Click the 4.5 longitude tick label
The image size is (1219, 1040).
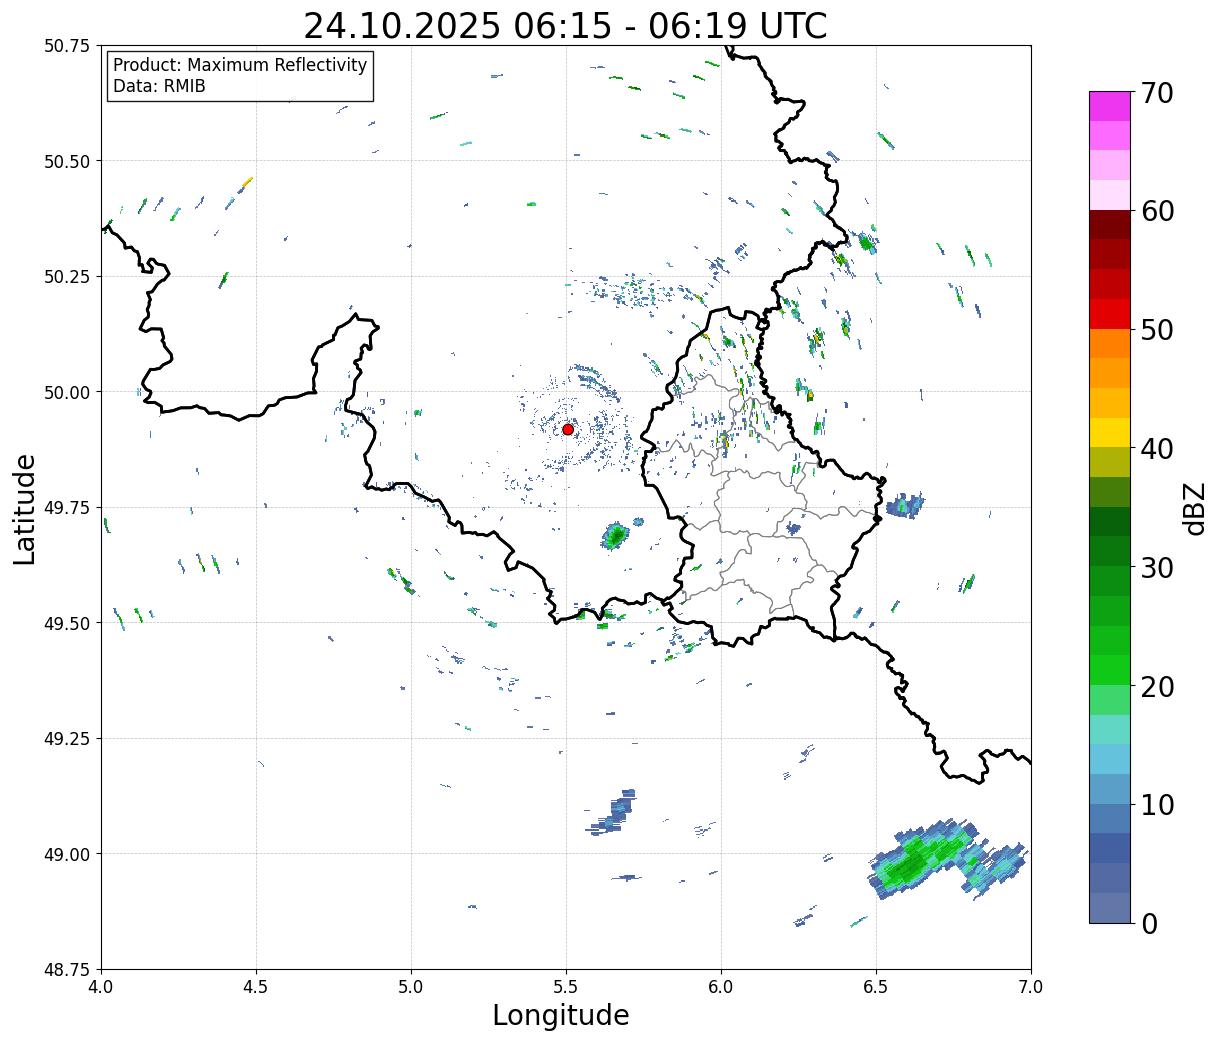(x=256, y=987)
